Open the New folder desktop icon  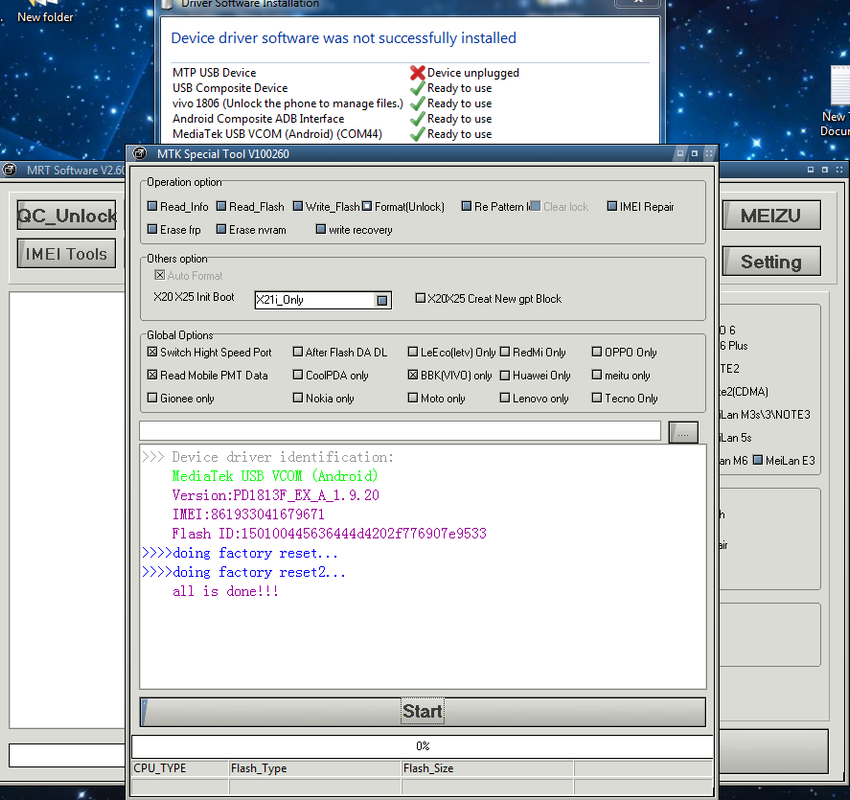click(44, 12)
